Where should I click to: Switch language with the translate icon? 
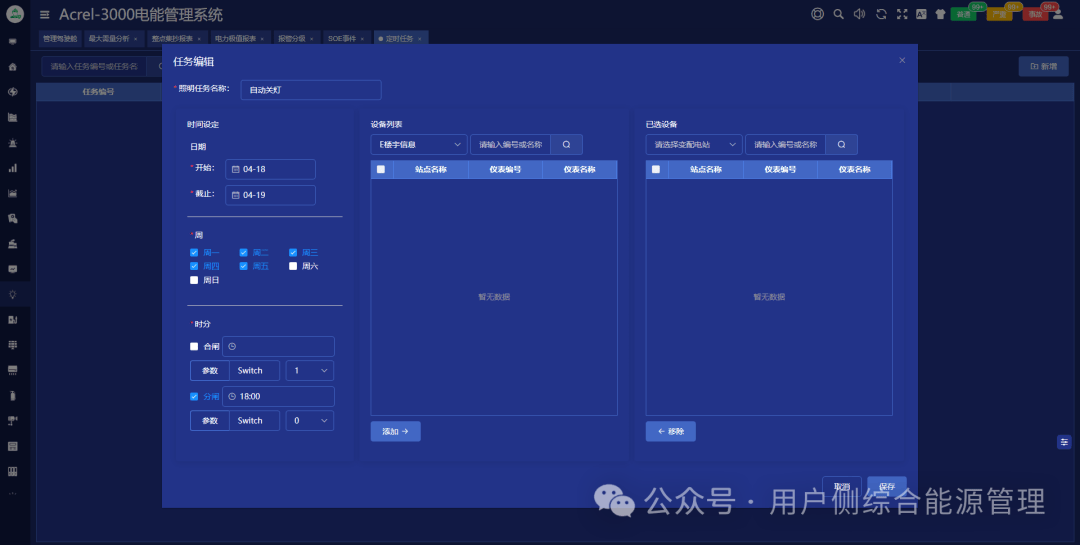pyautogui.click(x=921, y=14)
